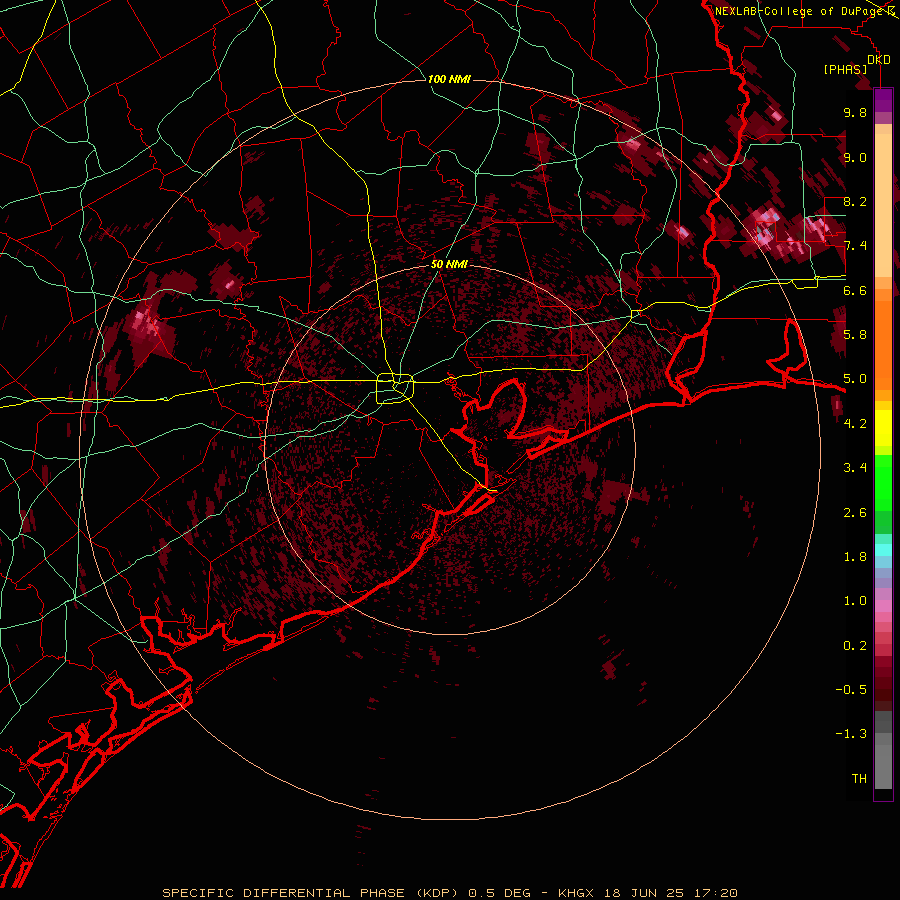Pick the pink segment near 1.0 on the color bar
900x900 pixels.
click(x=883, y=606)
